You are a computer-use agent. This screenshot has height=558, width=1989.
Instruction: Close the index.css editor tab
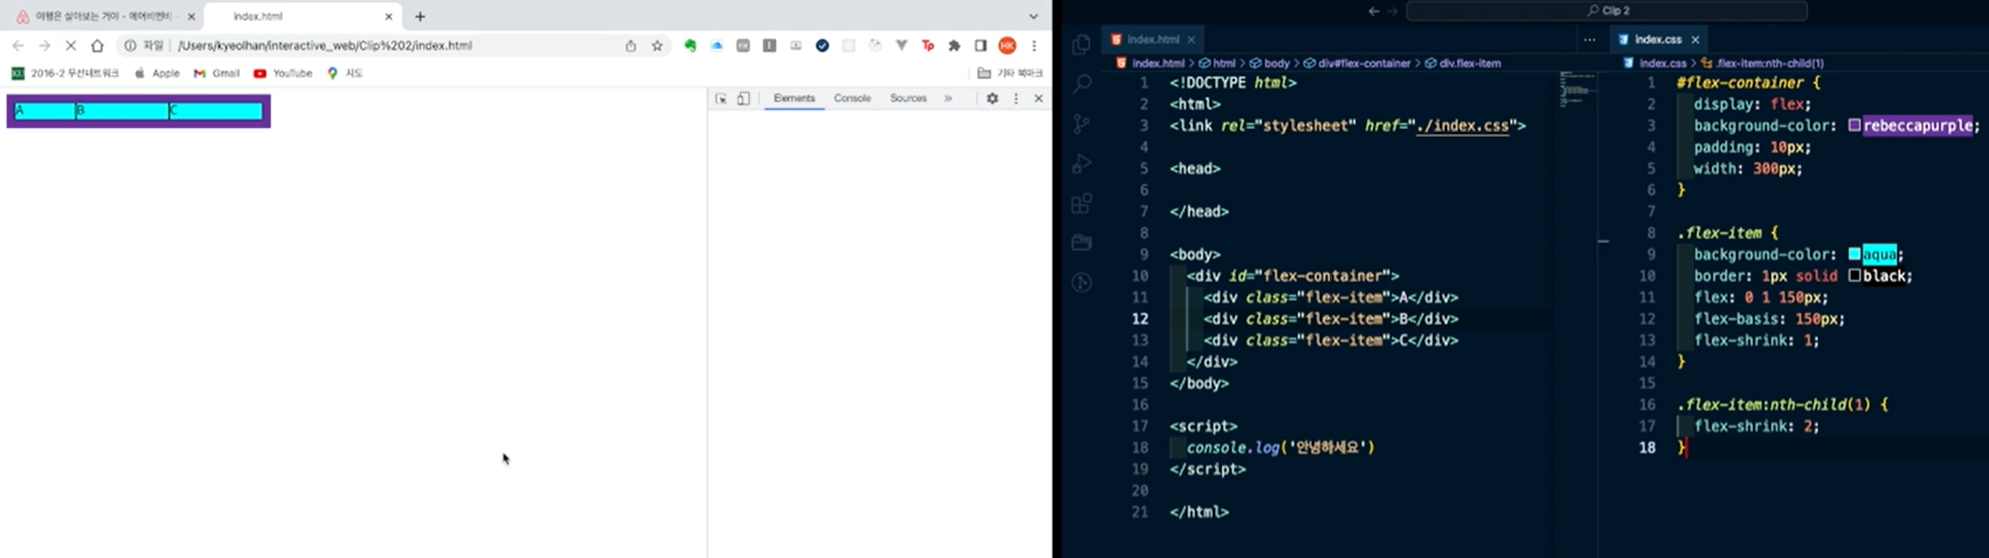pos(1695,40)
